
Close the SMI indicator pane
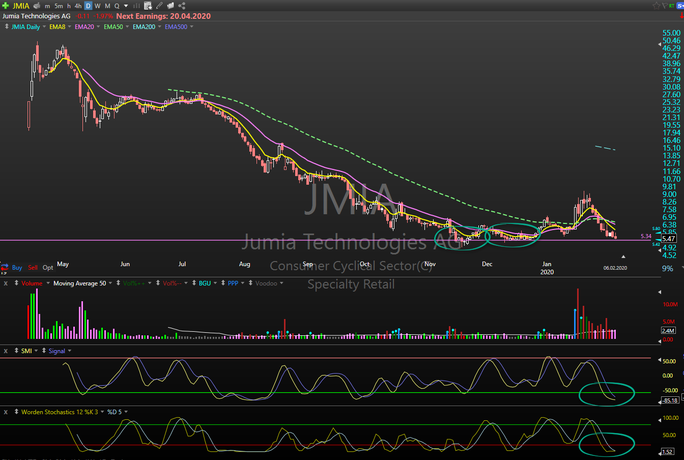tap(5, 351)
